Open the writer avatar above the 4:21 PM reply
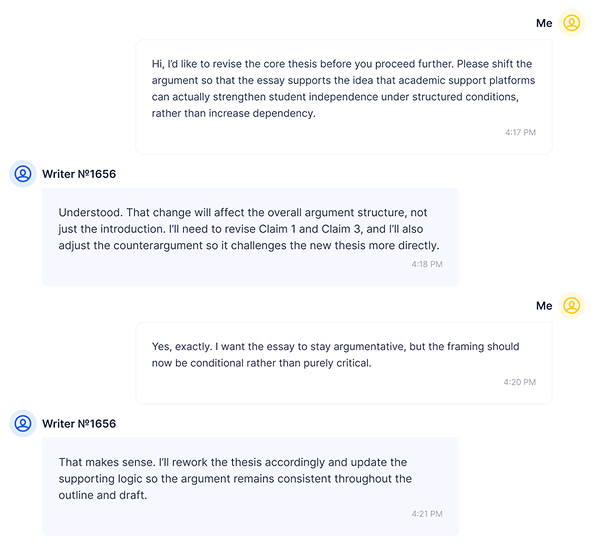 click(x=23, y=424)
